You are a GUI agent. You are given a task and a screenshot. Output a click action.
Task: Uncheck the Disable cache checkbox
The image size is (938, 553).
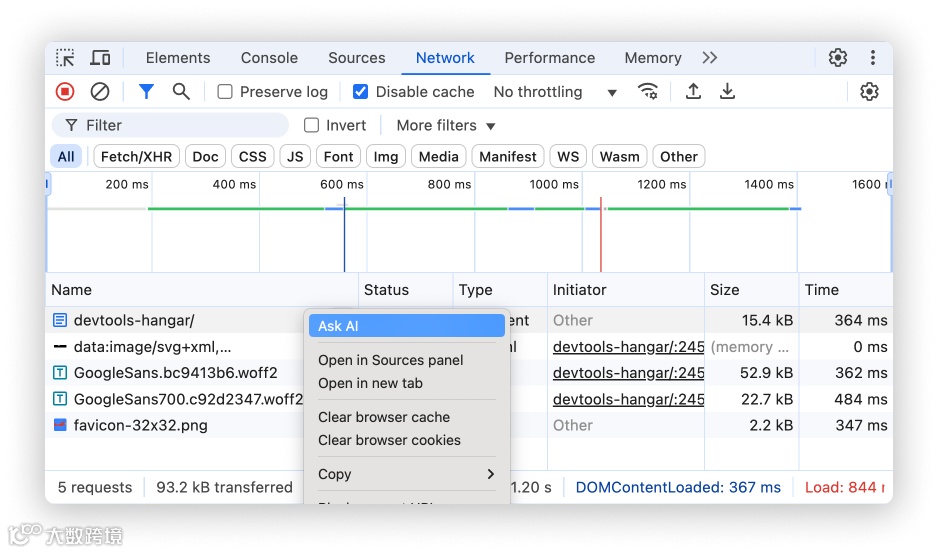coord(361,92)
